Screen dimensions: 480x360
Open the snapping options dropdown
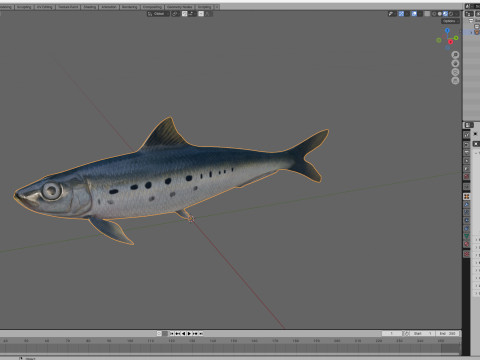192,14
